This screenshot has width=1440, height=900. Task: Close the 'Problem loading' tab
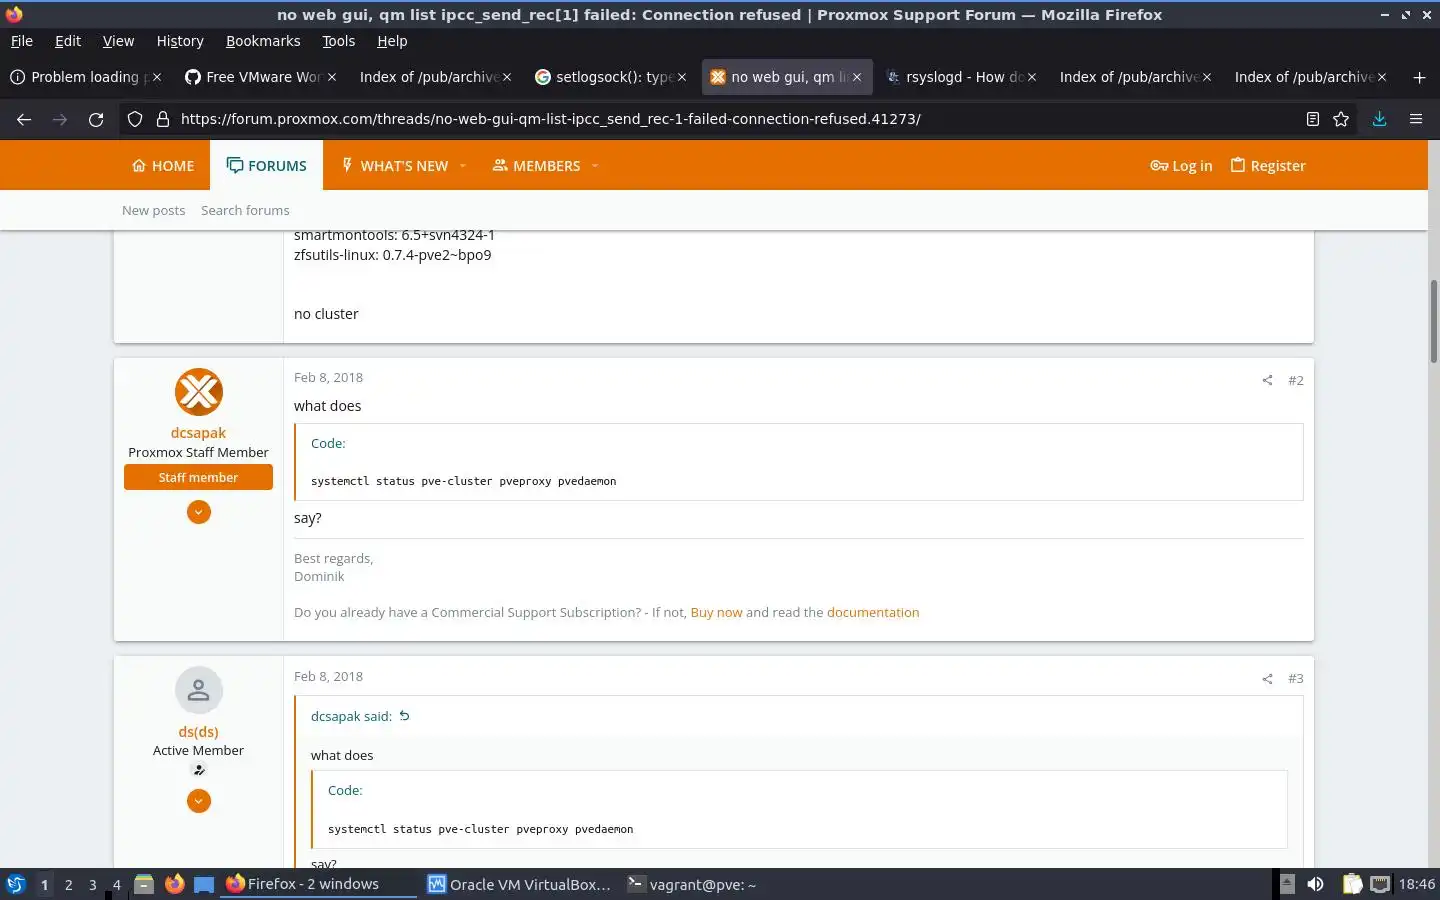click(x=156, y=77)
